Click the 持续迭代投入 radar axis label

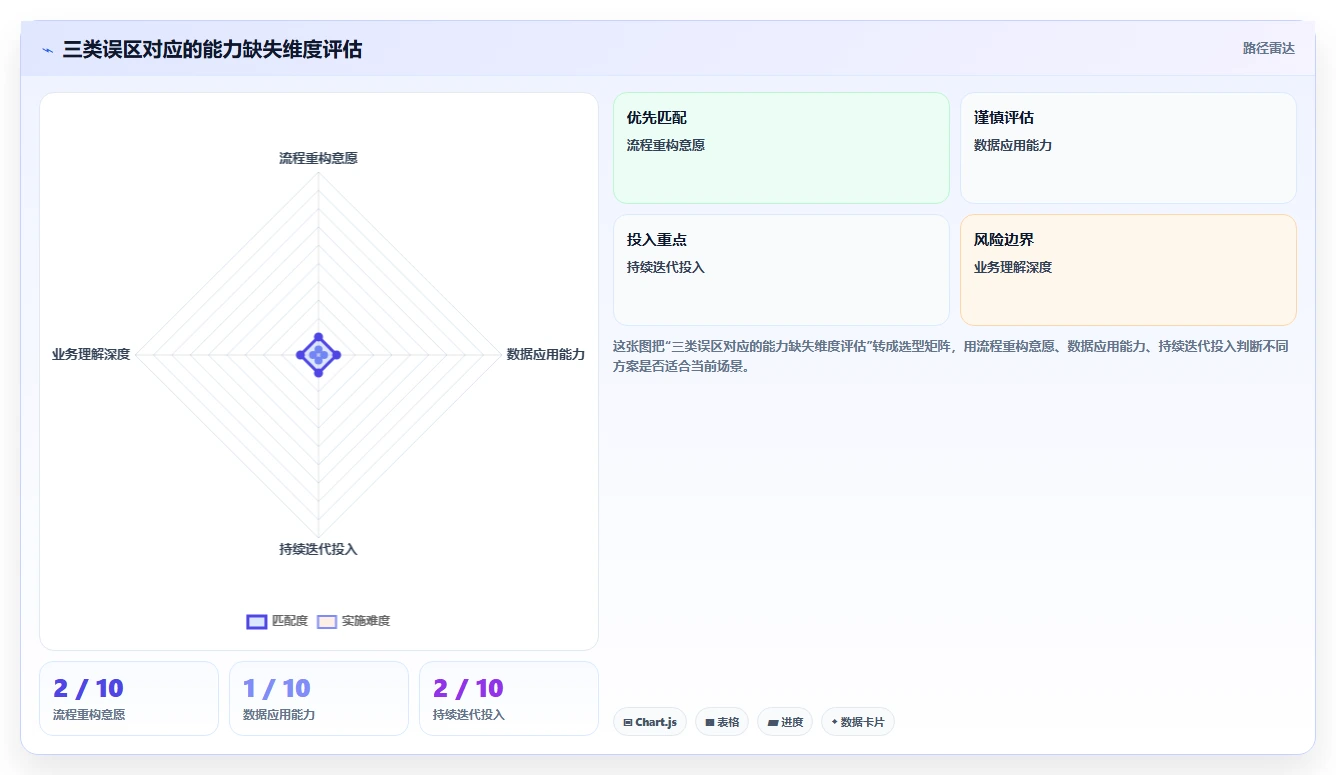point(318,549)
